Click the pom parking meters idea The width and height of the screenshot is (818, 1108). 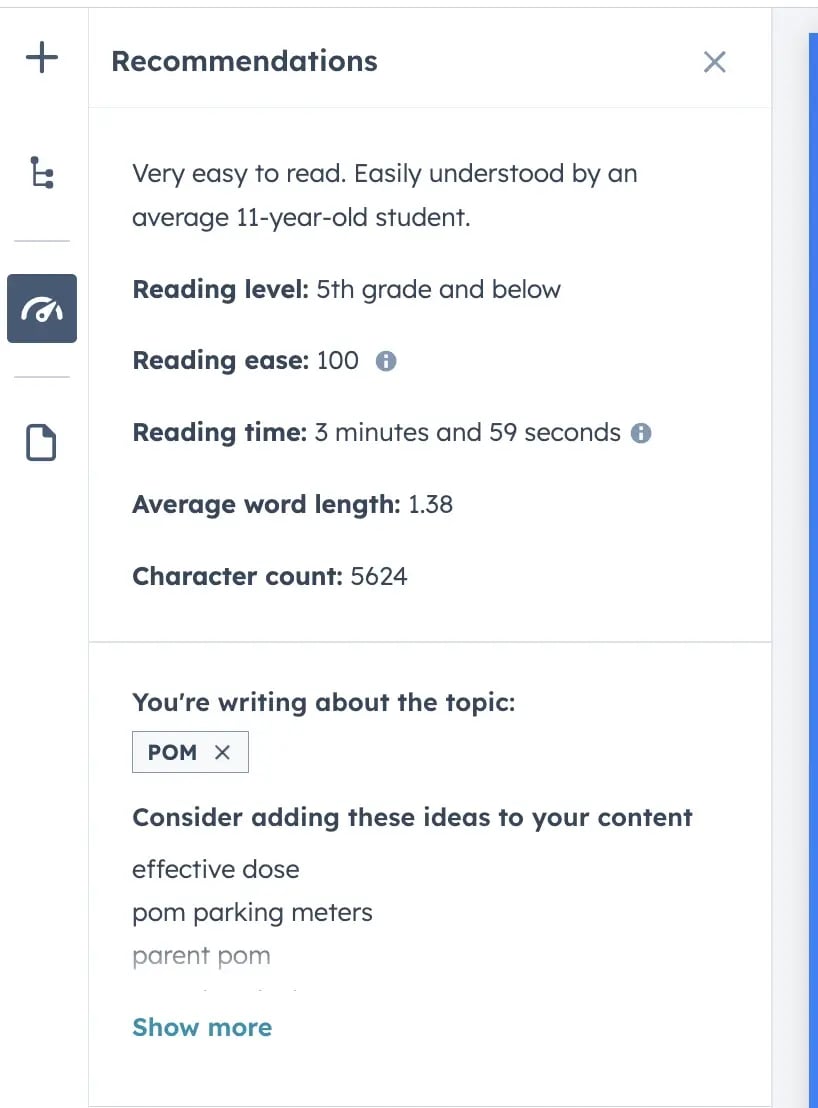click(x=252, y=912)
